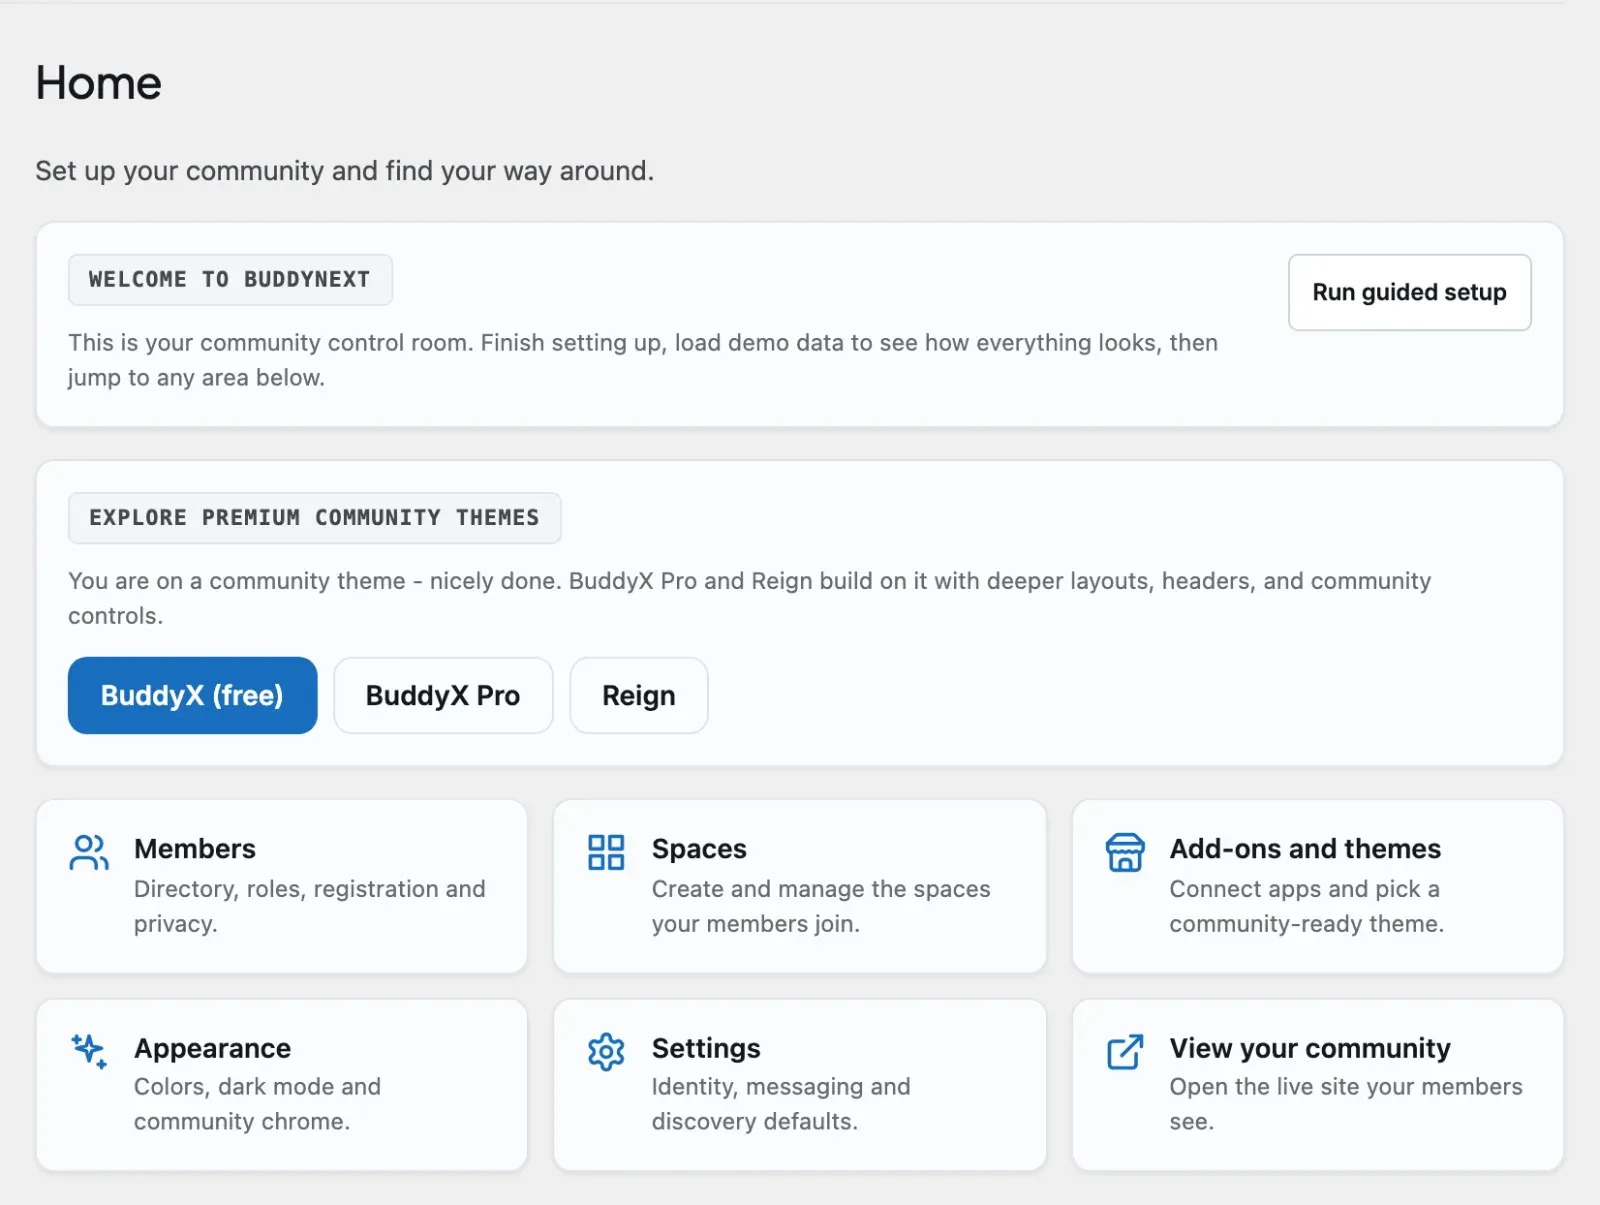
Task: Click 'This is your community control room' paragraph
Action: tap(643, 360)
